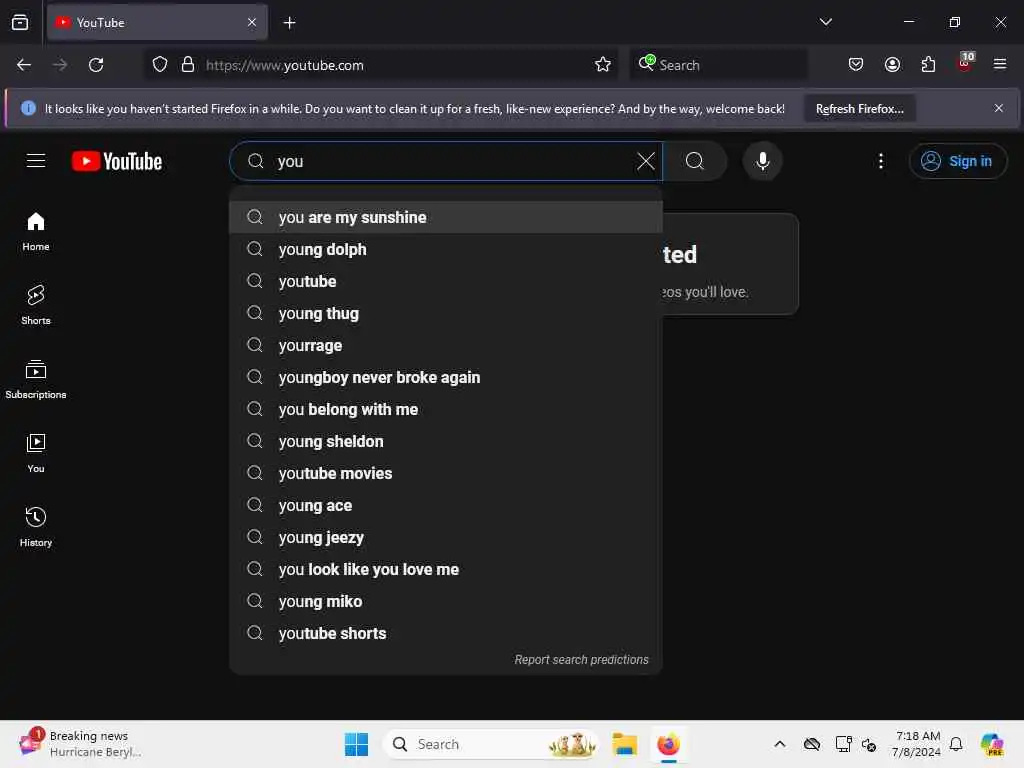Image resolution: width=1024 pixels, height=768 pixels.
Task: Open History in the sidebar
Action: (36, 527)
